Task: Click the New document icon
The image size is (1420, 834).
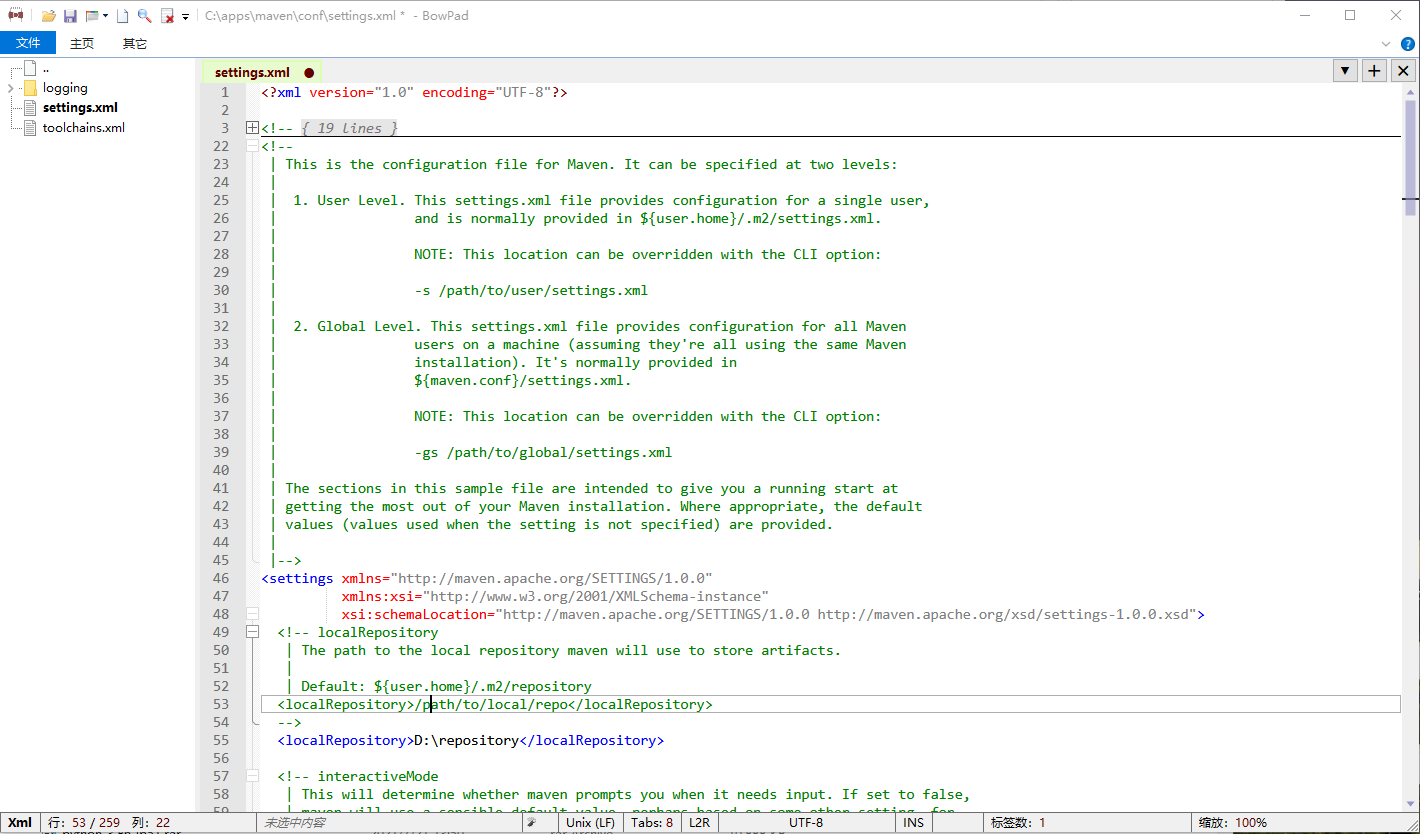Action: [122, 16]
